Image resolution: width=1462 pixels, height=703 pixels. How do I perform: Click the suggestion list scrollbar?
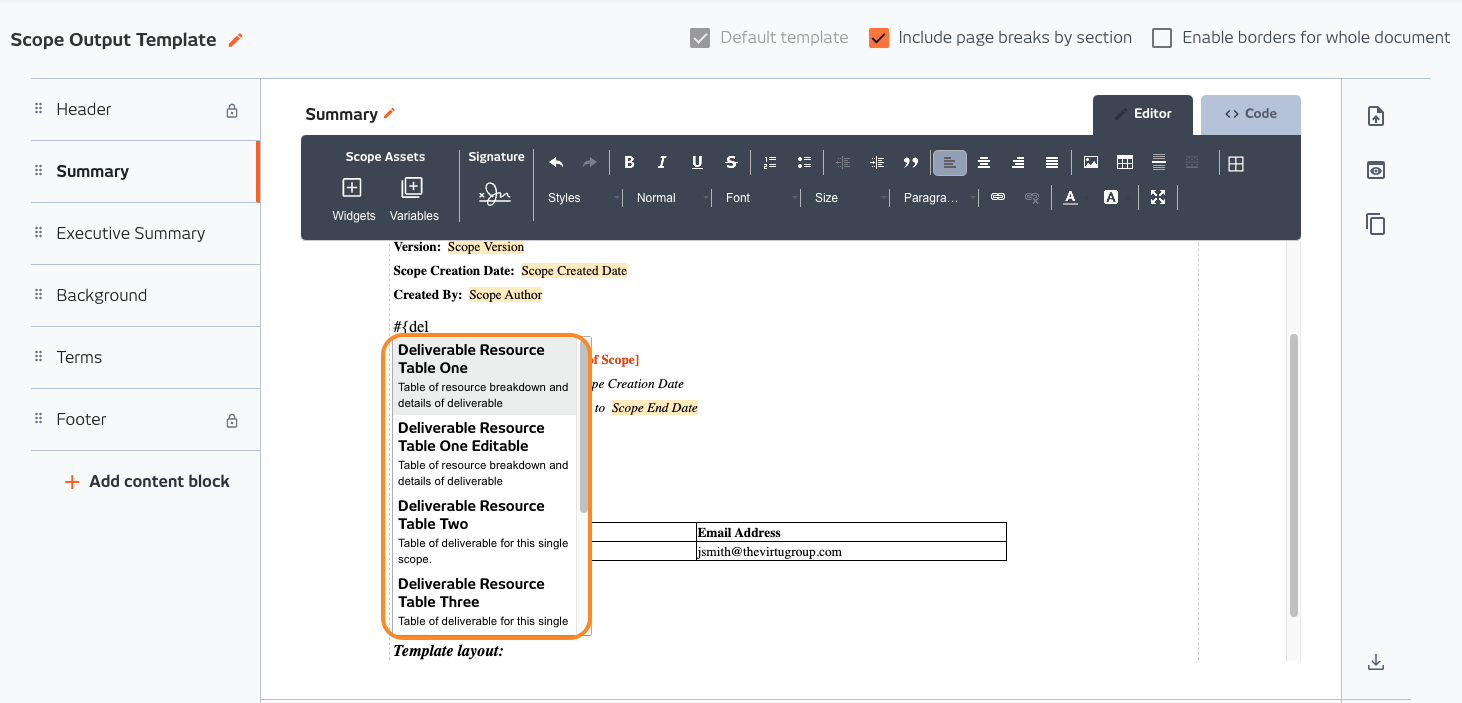tap(584, 426)
